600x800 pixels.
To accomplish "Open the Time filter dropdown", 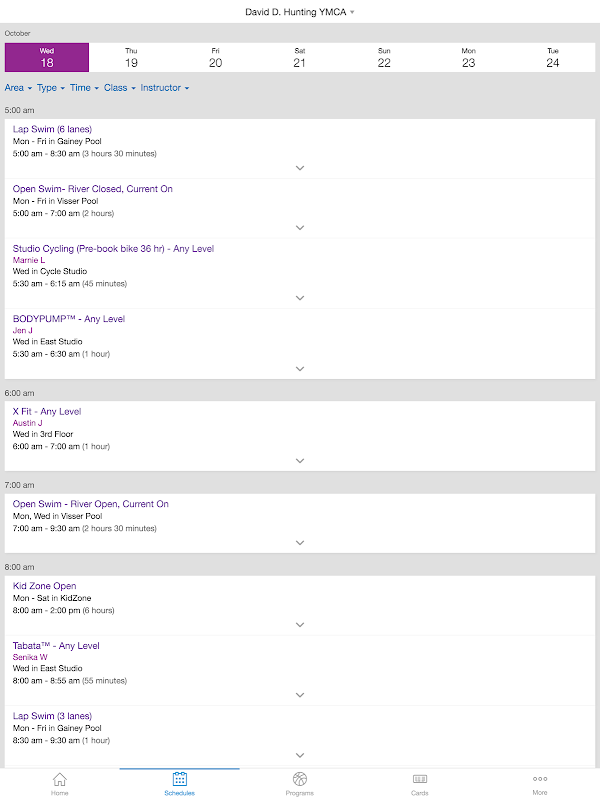I will click(84, 88).
